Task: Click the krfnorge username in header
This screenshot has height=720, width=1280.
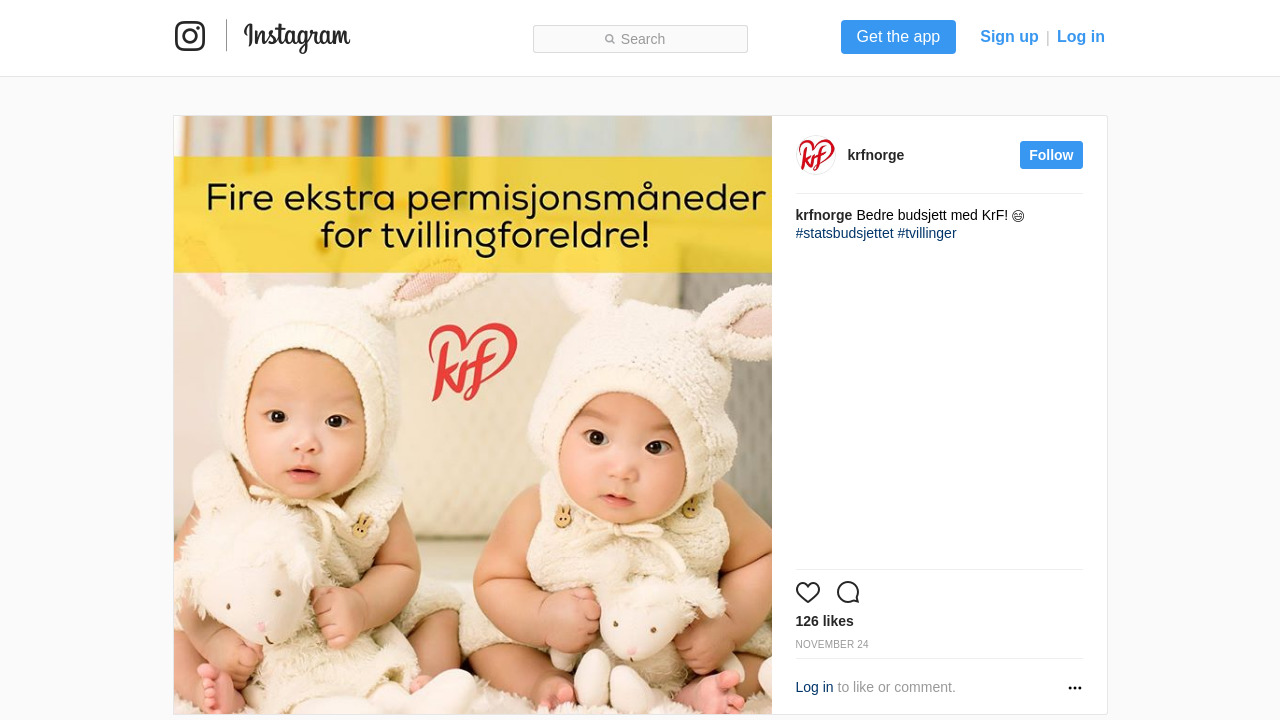Action: [876, 155]
